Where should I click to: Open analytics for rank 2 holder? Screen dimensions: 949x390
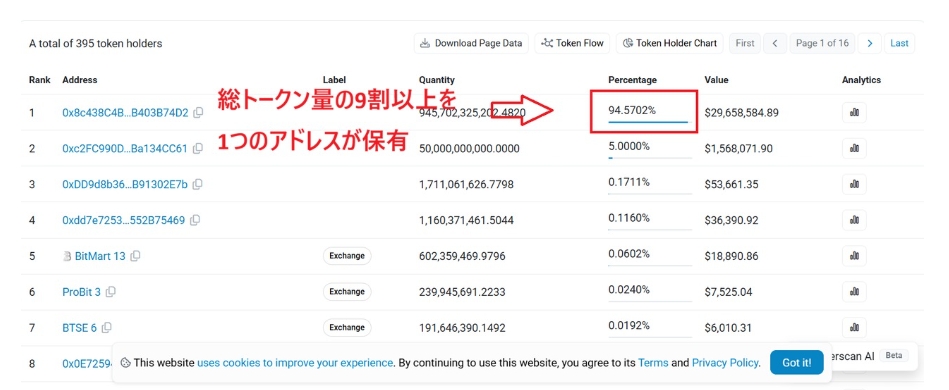tap(854, 148)
